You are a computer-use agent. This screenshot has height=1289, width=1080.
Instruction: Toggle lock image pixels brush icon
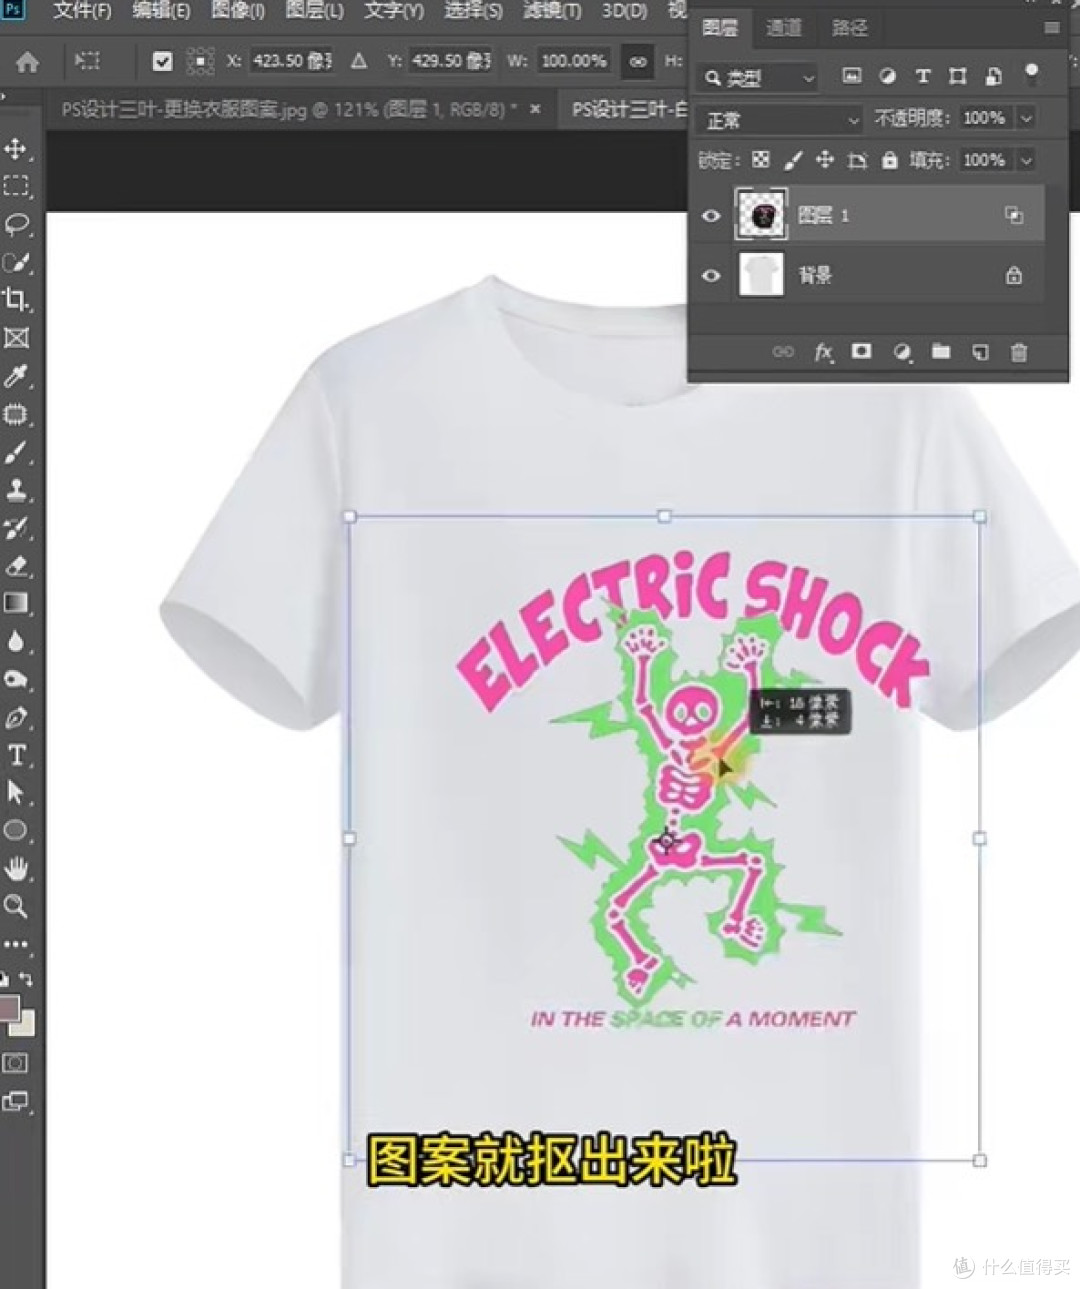(793, 160)
